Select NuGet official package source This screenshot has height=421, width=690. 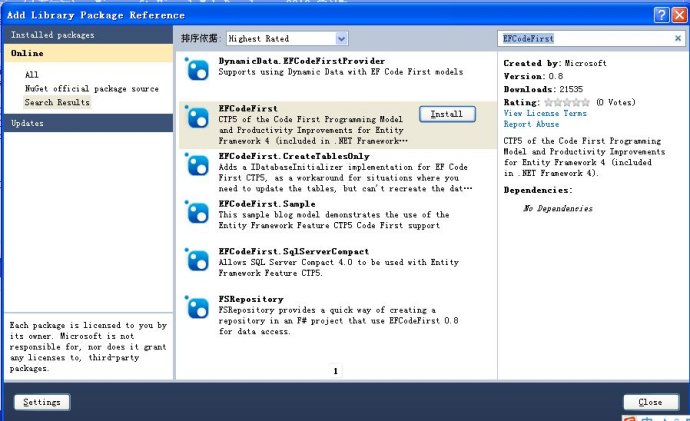(92, 88)
